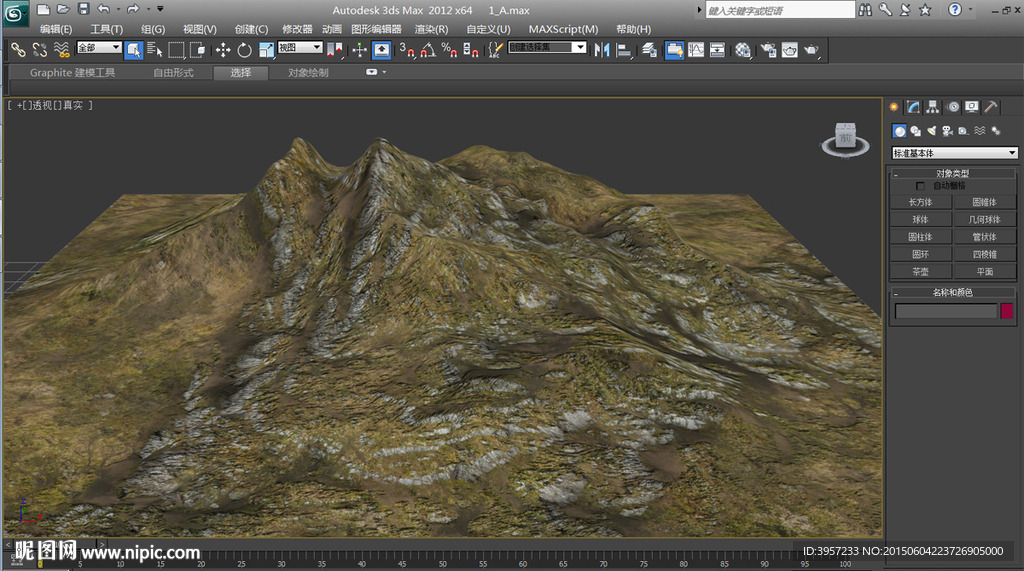1024x571 pixels.
Task: Click the Redo arrow icon
Action: pos(133,9)
